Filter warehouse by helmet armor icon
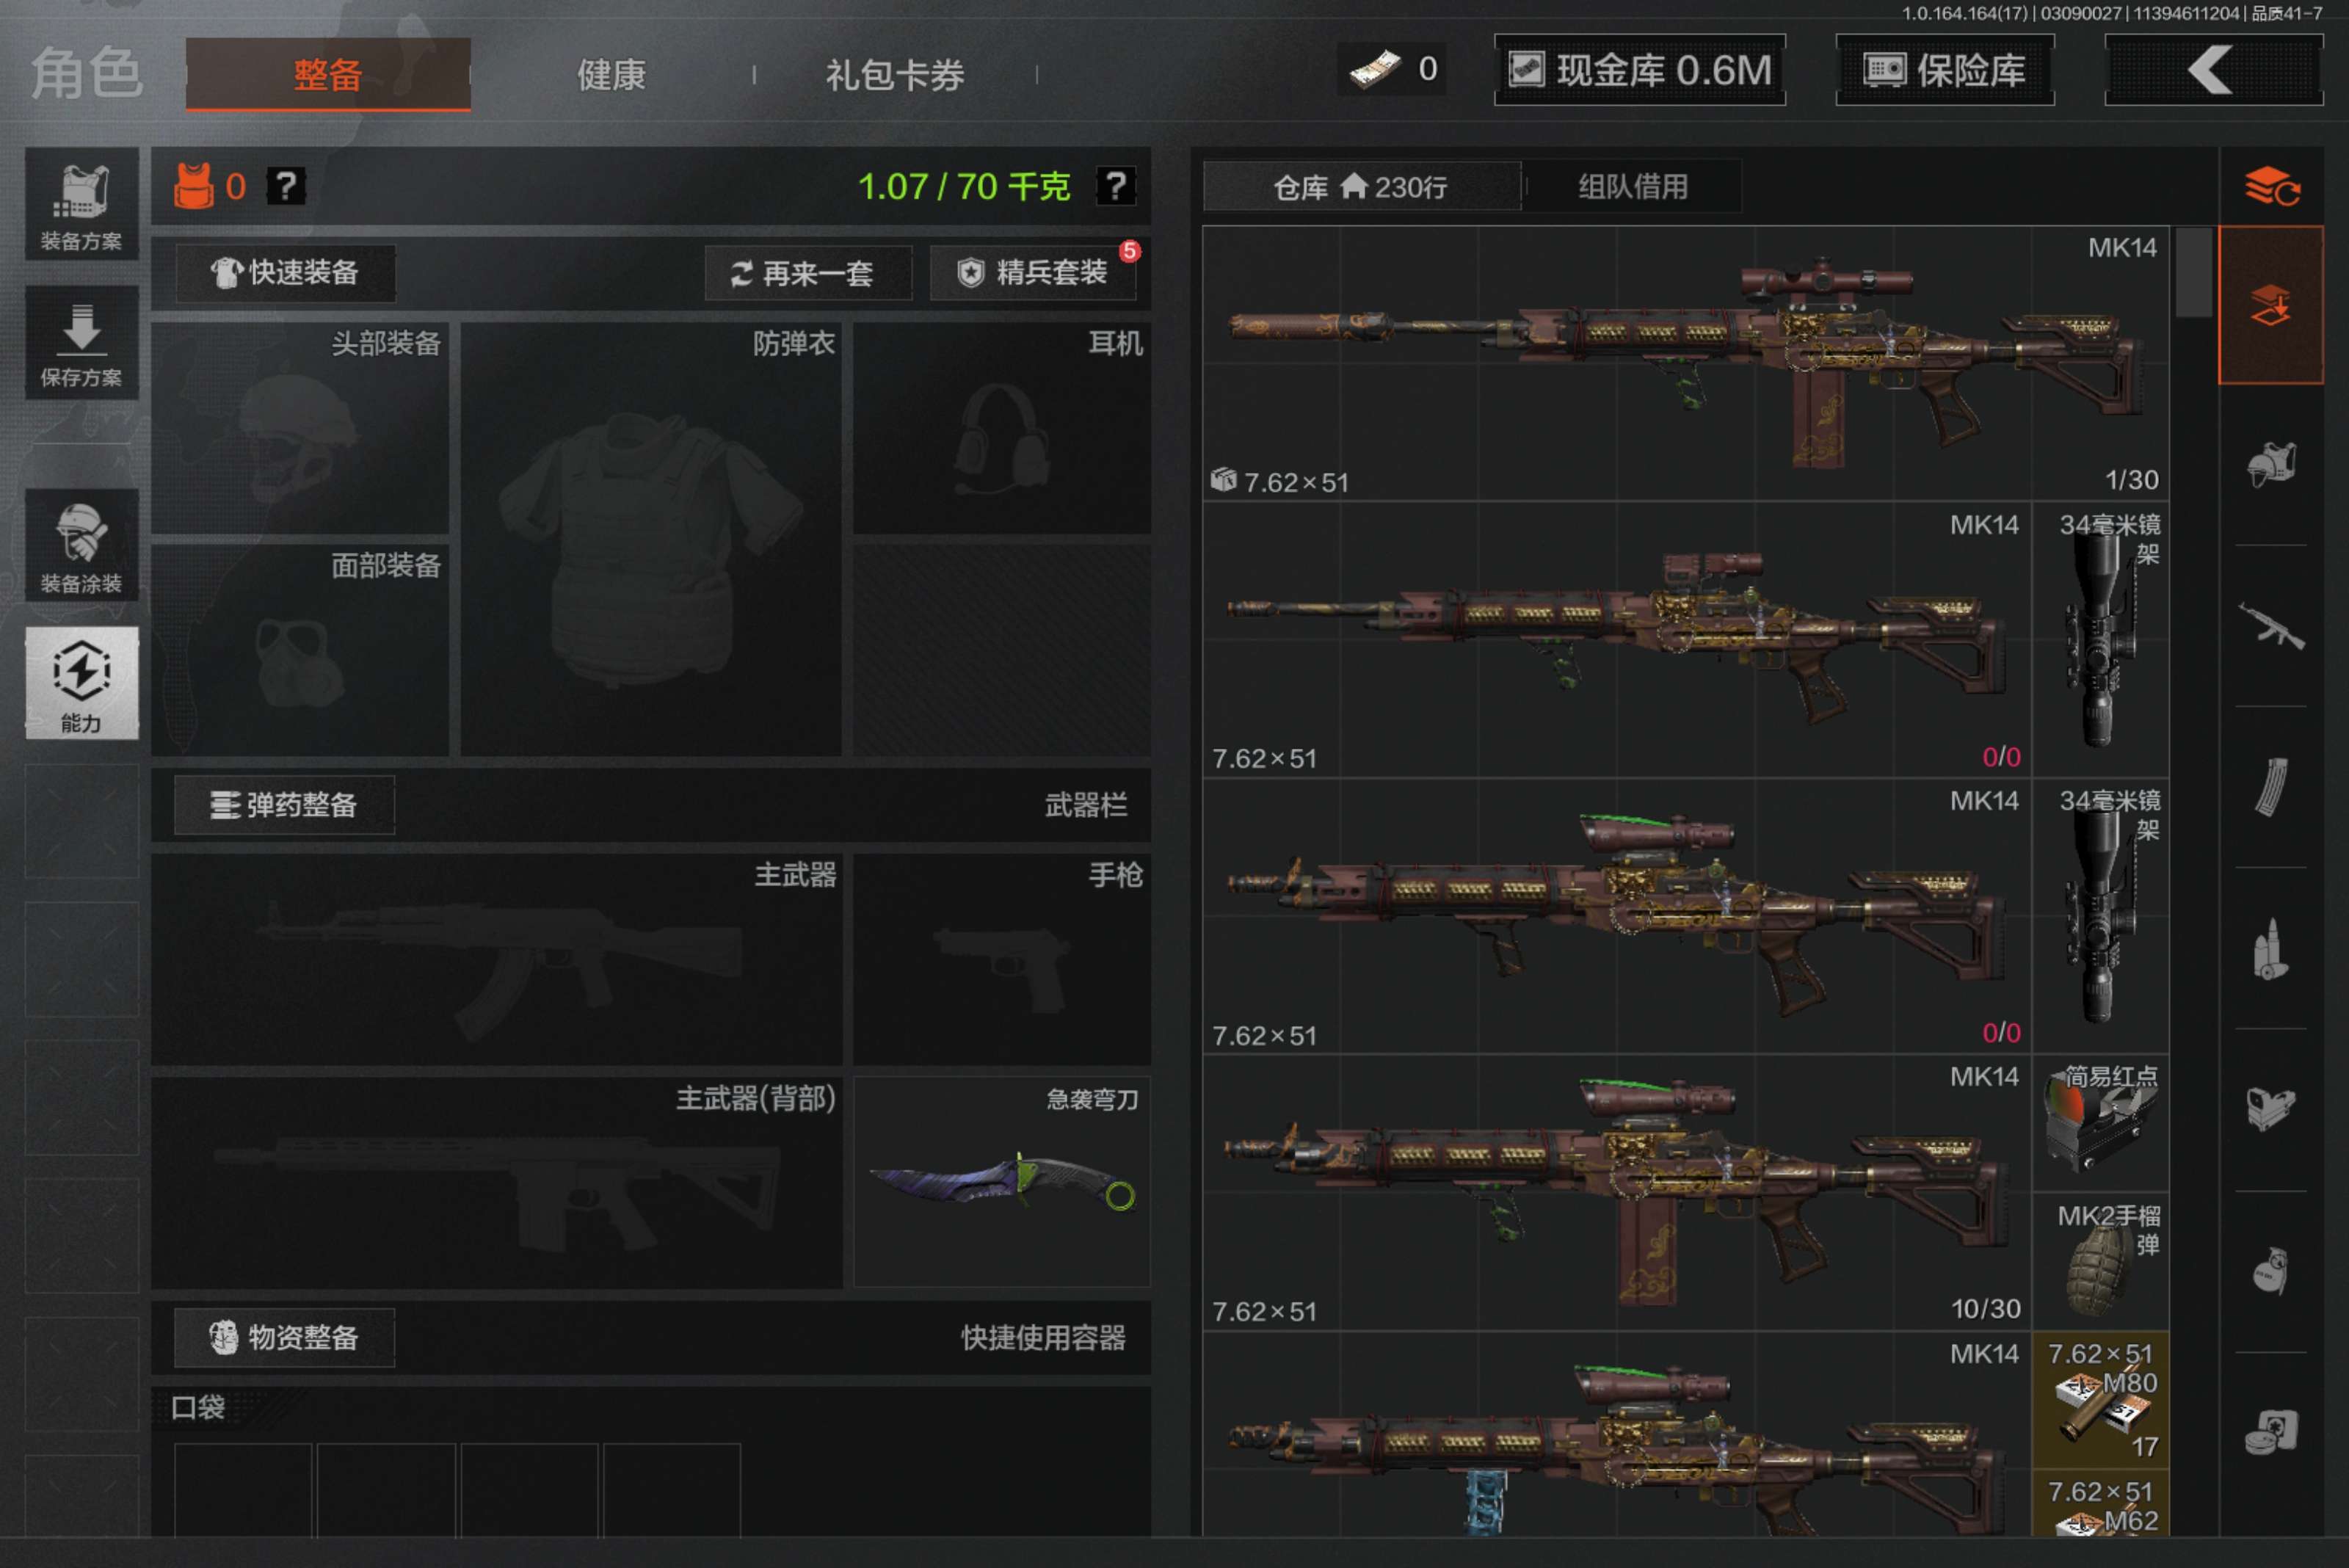This screenshot has height=1568, width=2349. pyautogui.click(x=2270, y=465)
